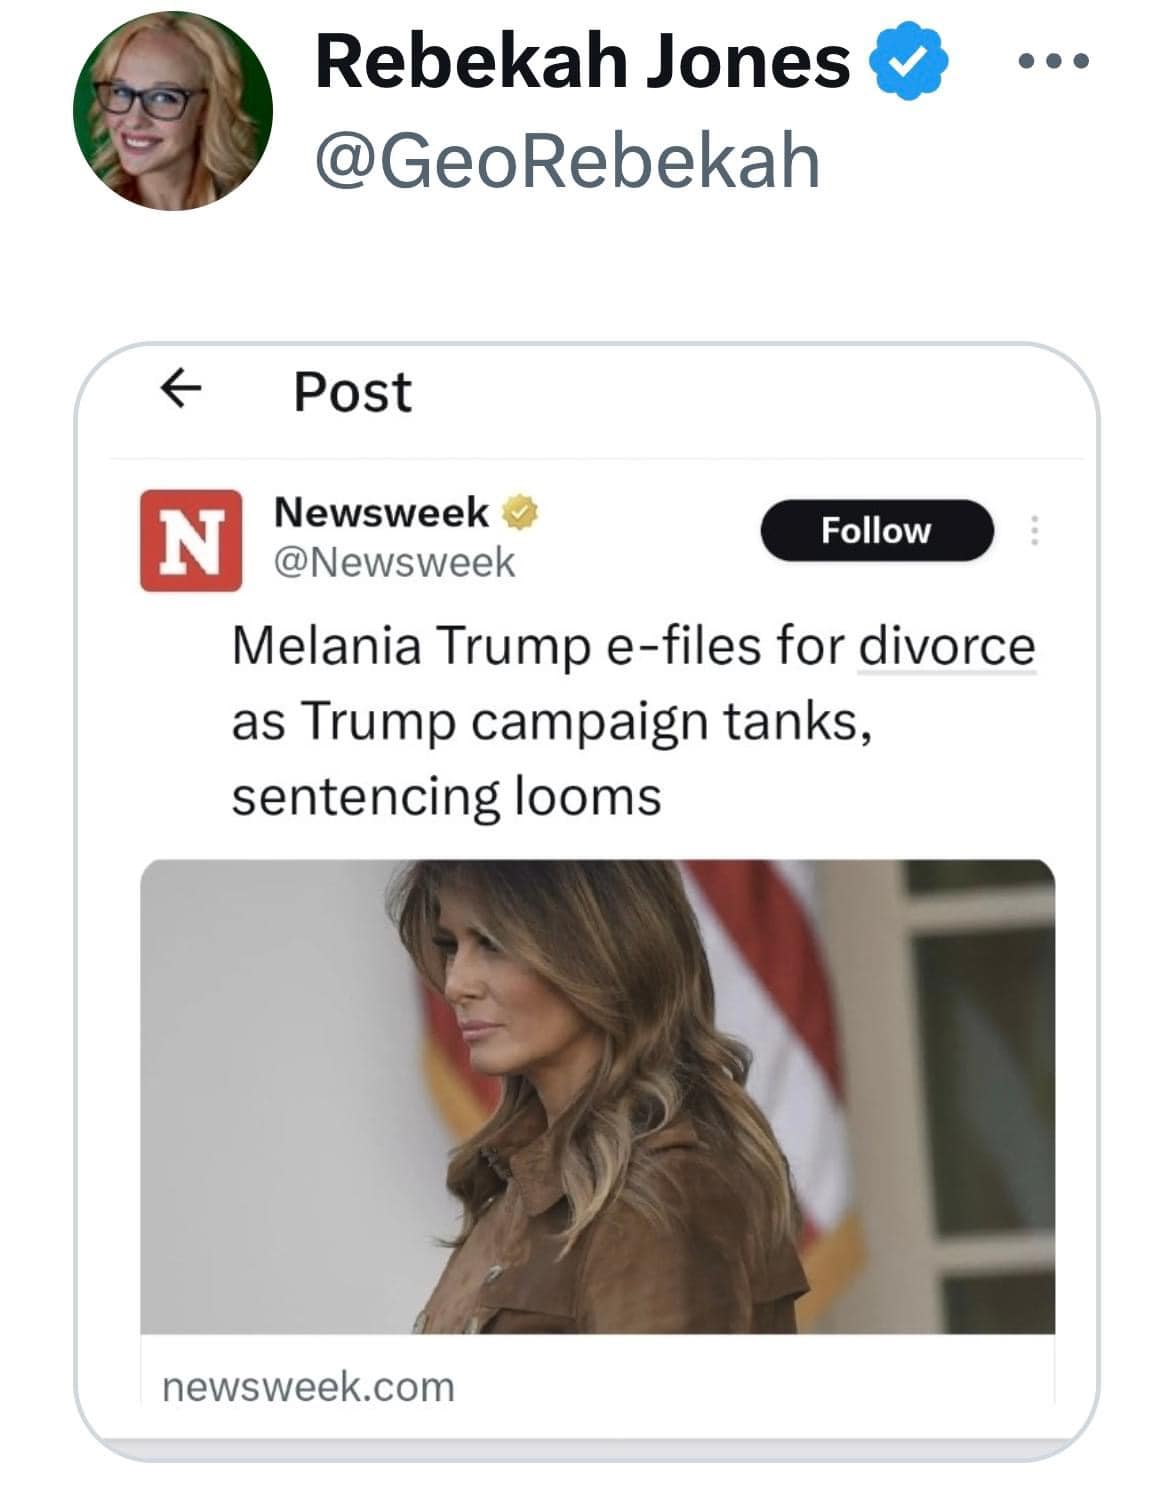
Task: Click the Rebekah Jones display name
Action: [x=583, y=62]
